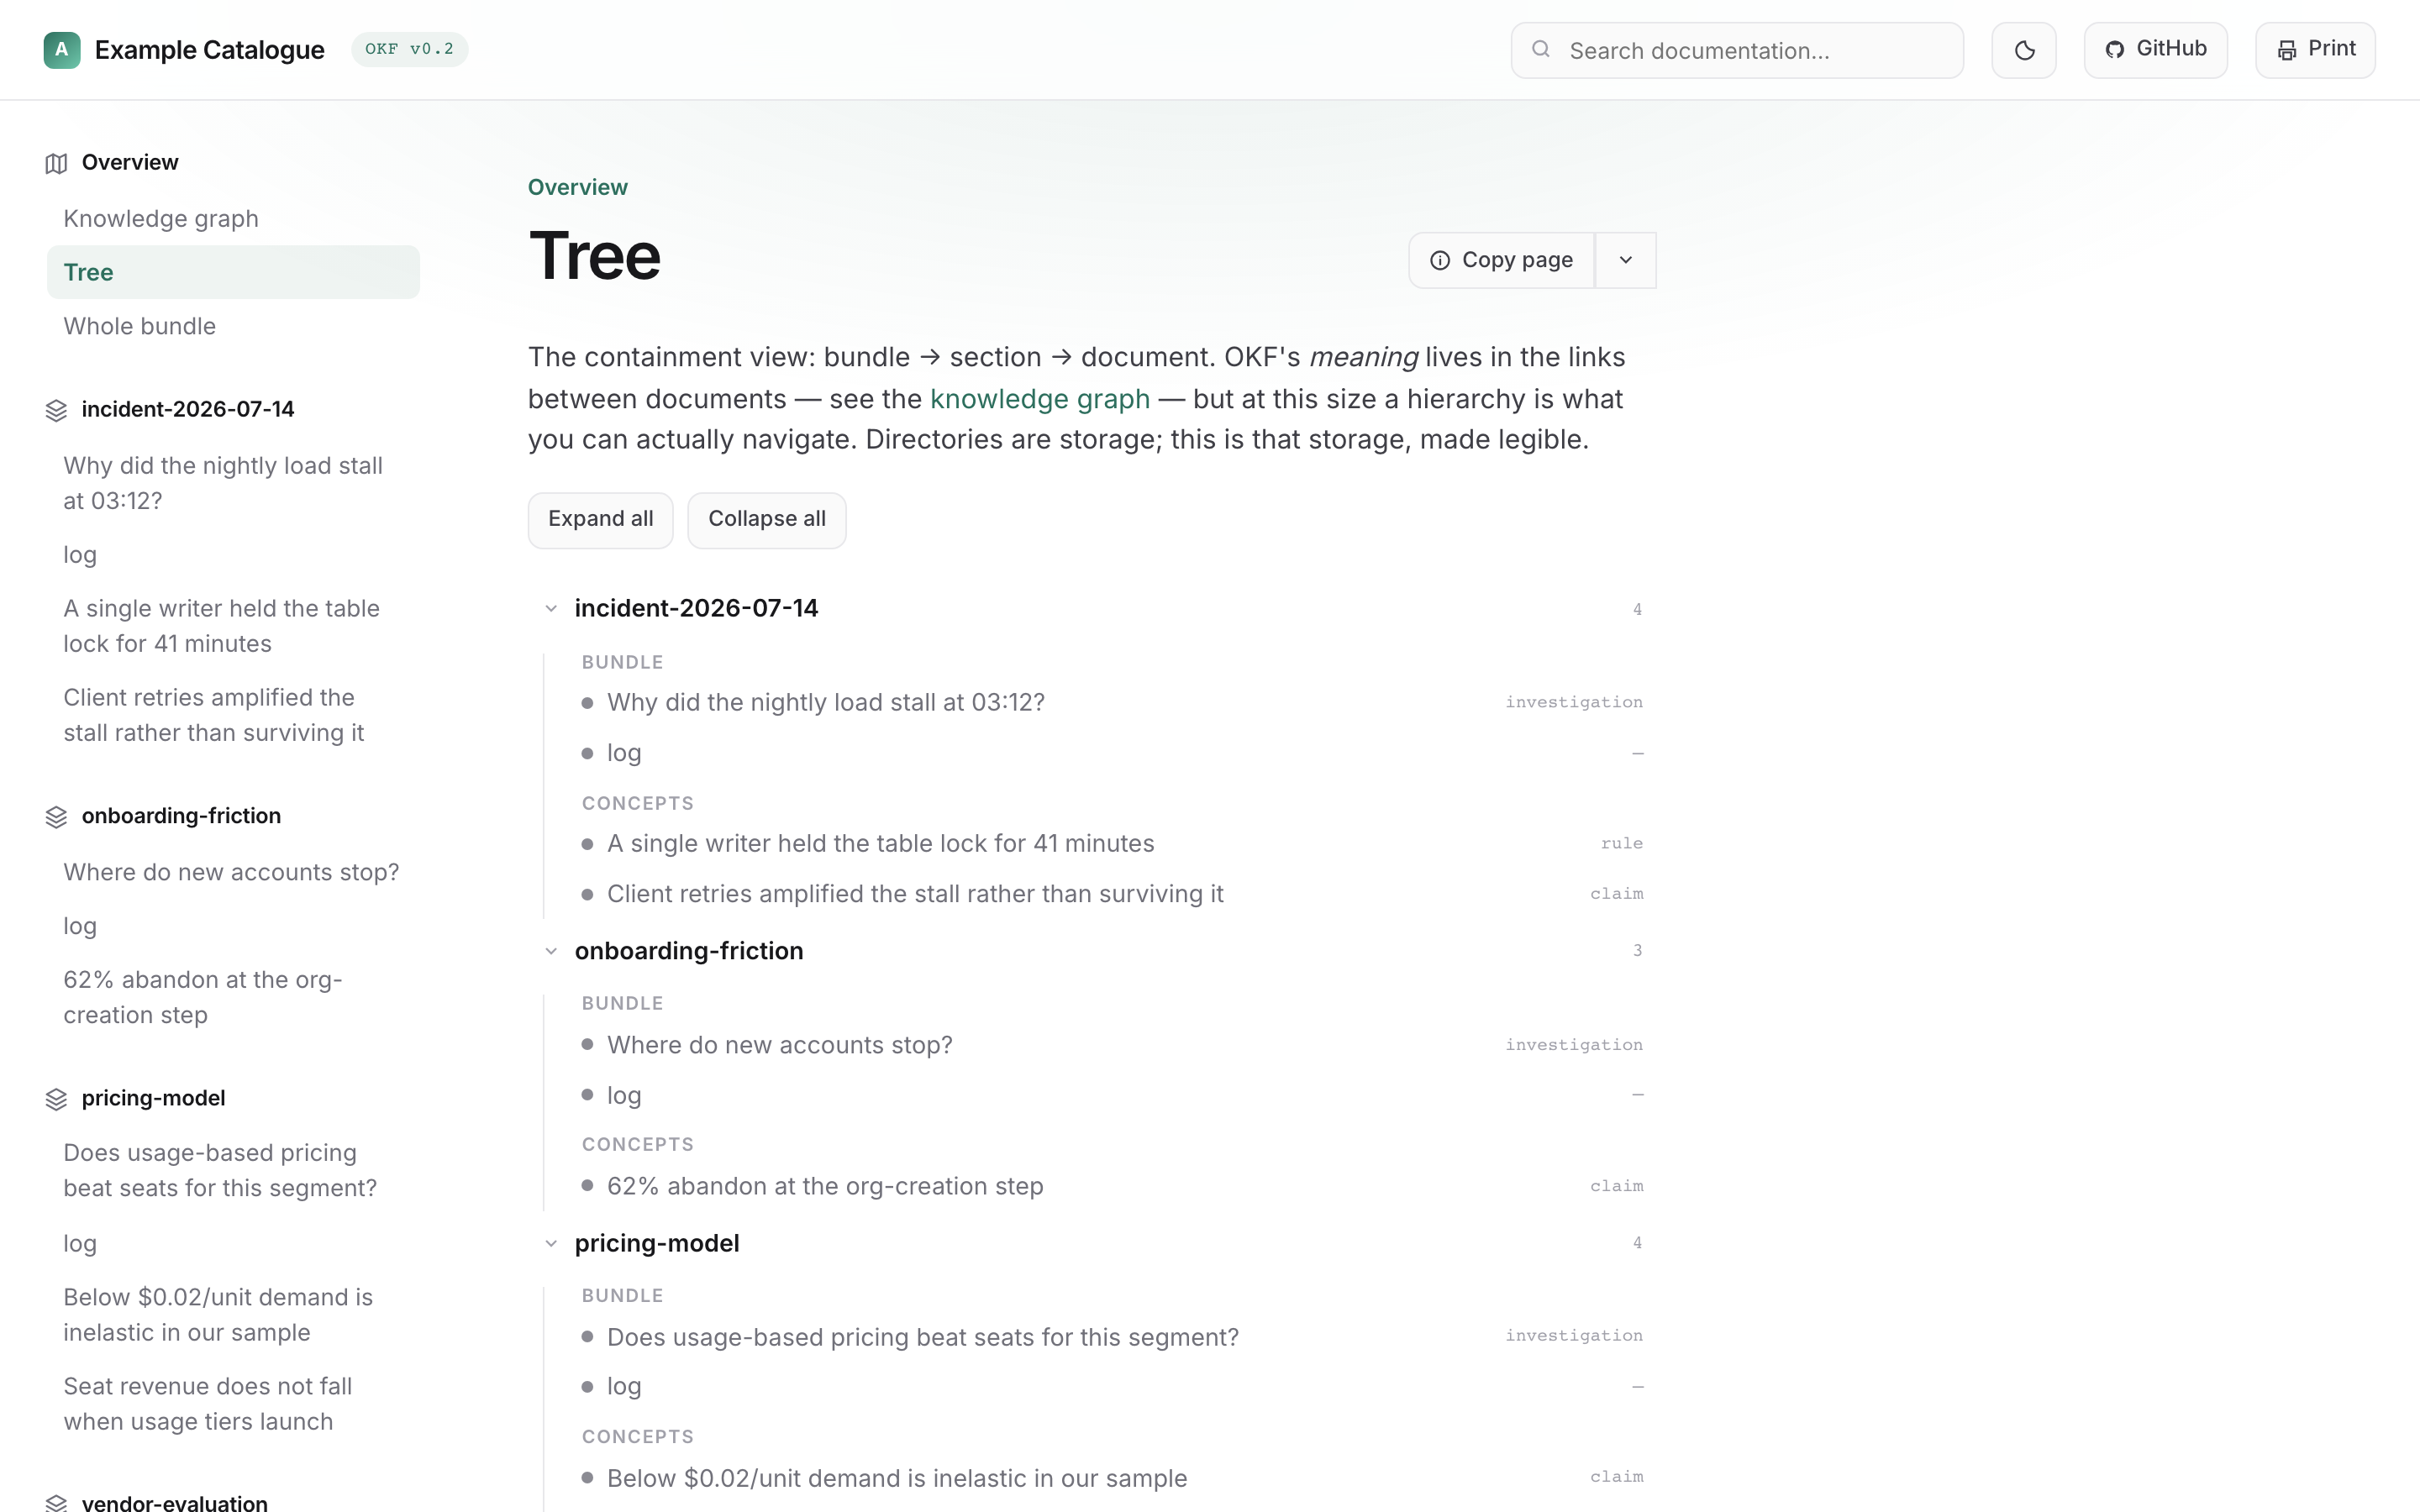Image resolution: width=2420 pixels, height=1512 pixels.
Task: Click onboarding-friction tree heading
Action: pyautogui.click(x=689, y=950)
